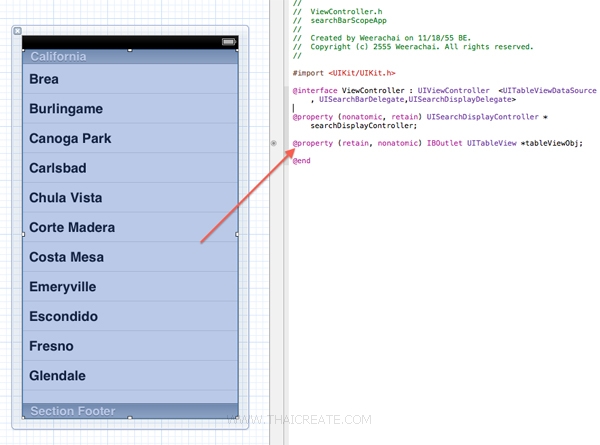Viewport: 600px width, 445px height.
Task: Click the IBOutlet keyword in code
Action: click(444, 143)
